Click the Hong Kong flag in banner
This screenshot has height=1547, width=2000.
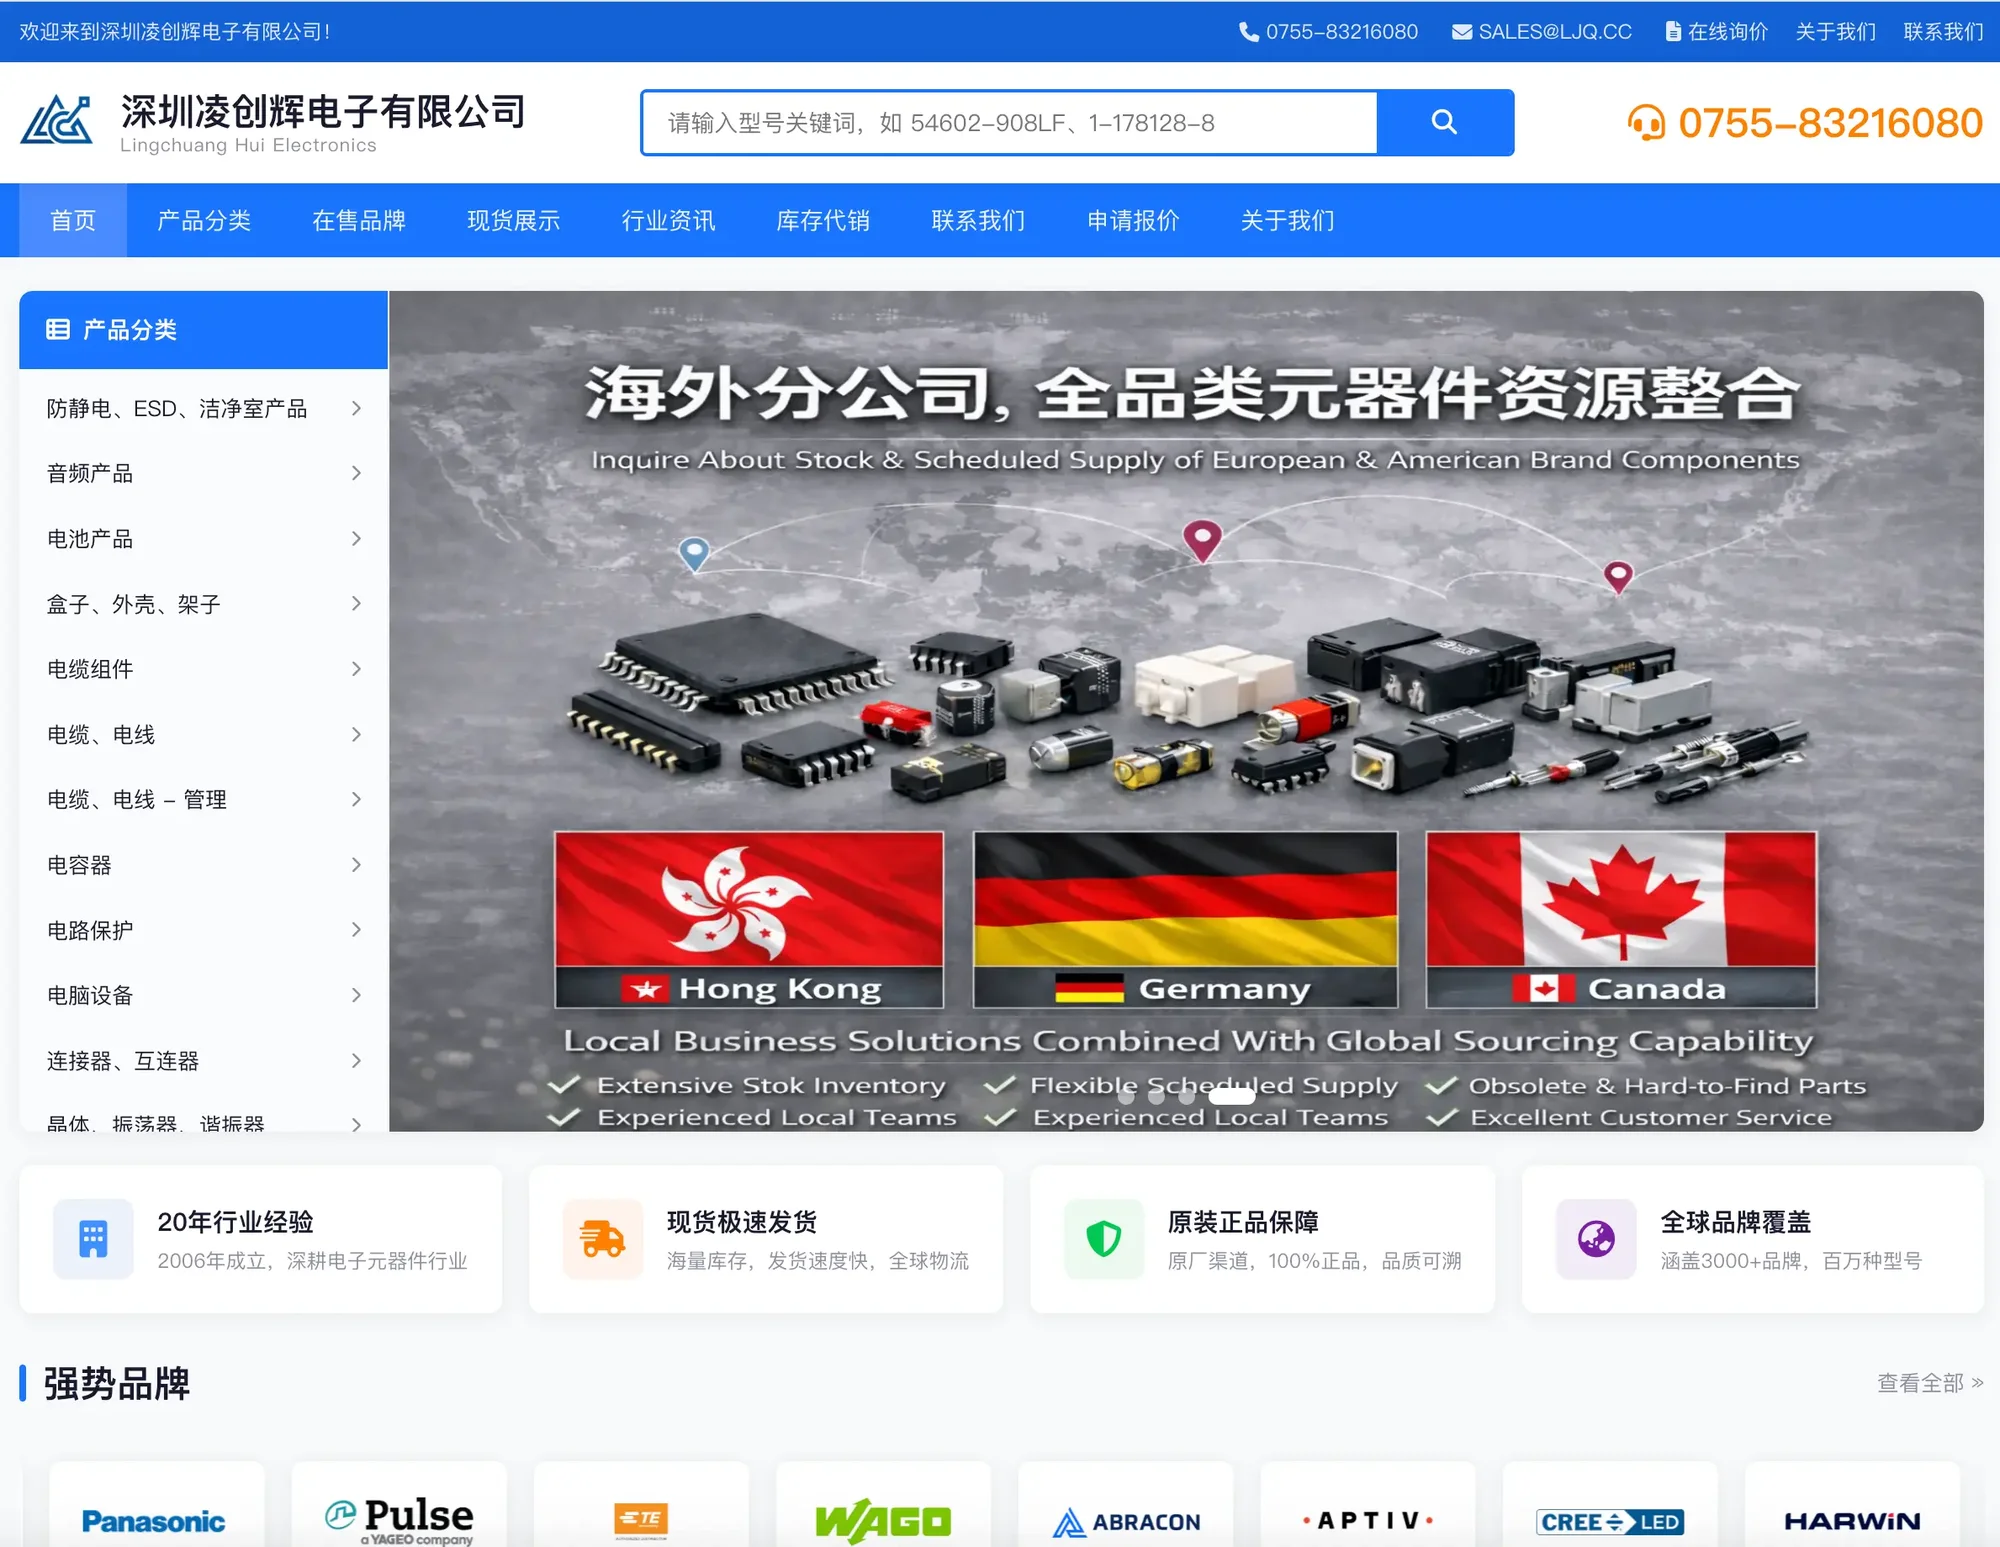[749, 899]
